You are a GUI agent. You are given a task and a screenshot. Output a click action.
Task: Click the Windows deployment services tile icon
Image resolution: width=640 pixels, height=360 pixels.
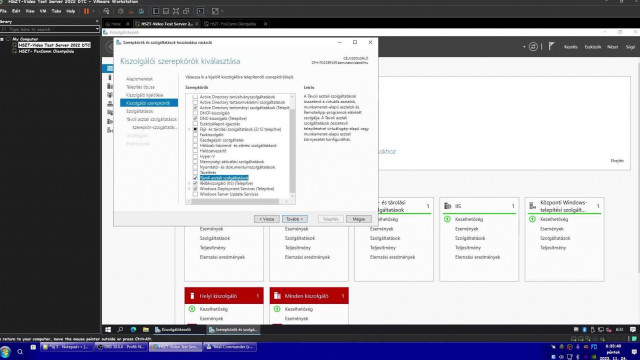click(532, 206)
